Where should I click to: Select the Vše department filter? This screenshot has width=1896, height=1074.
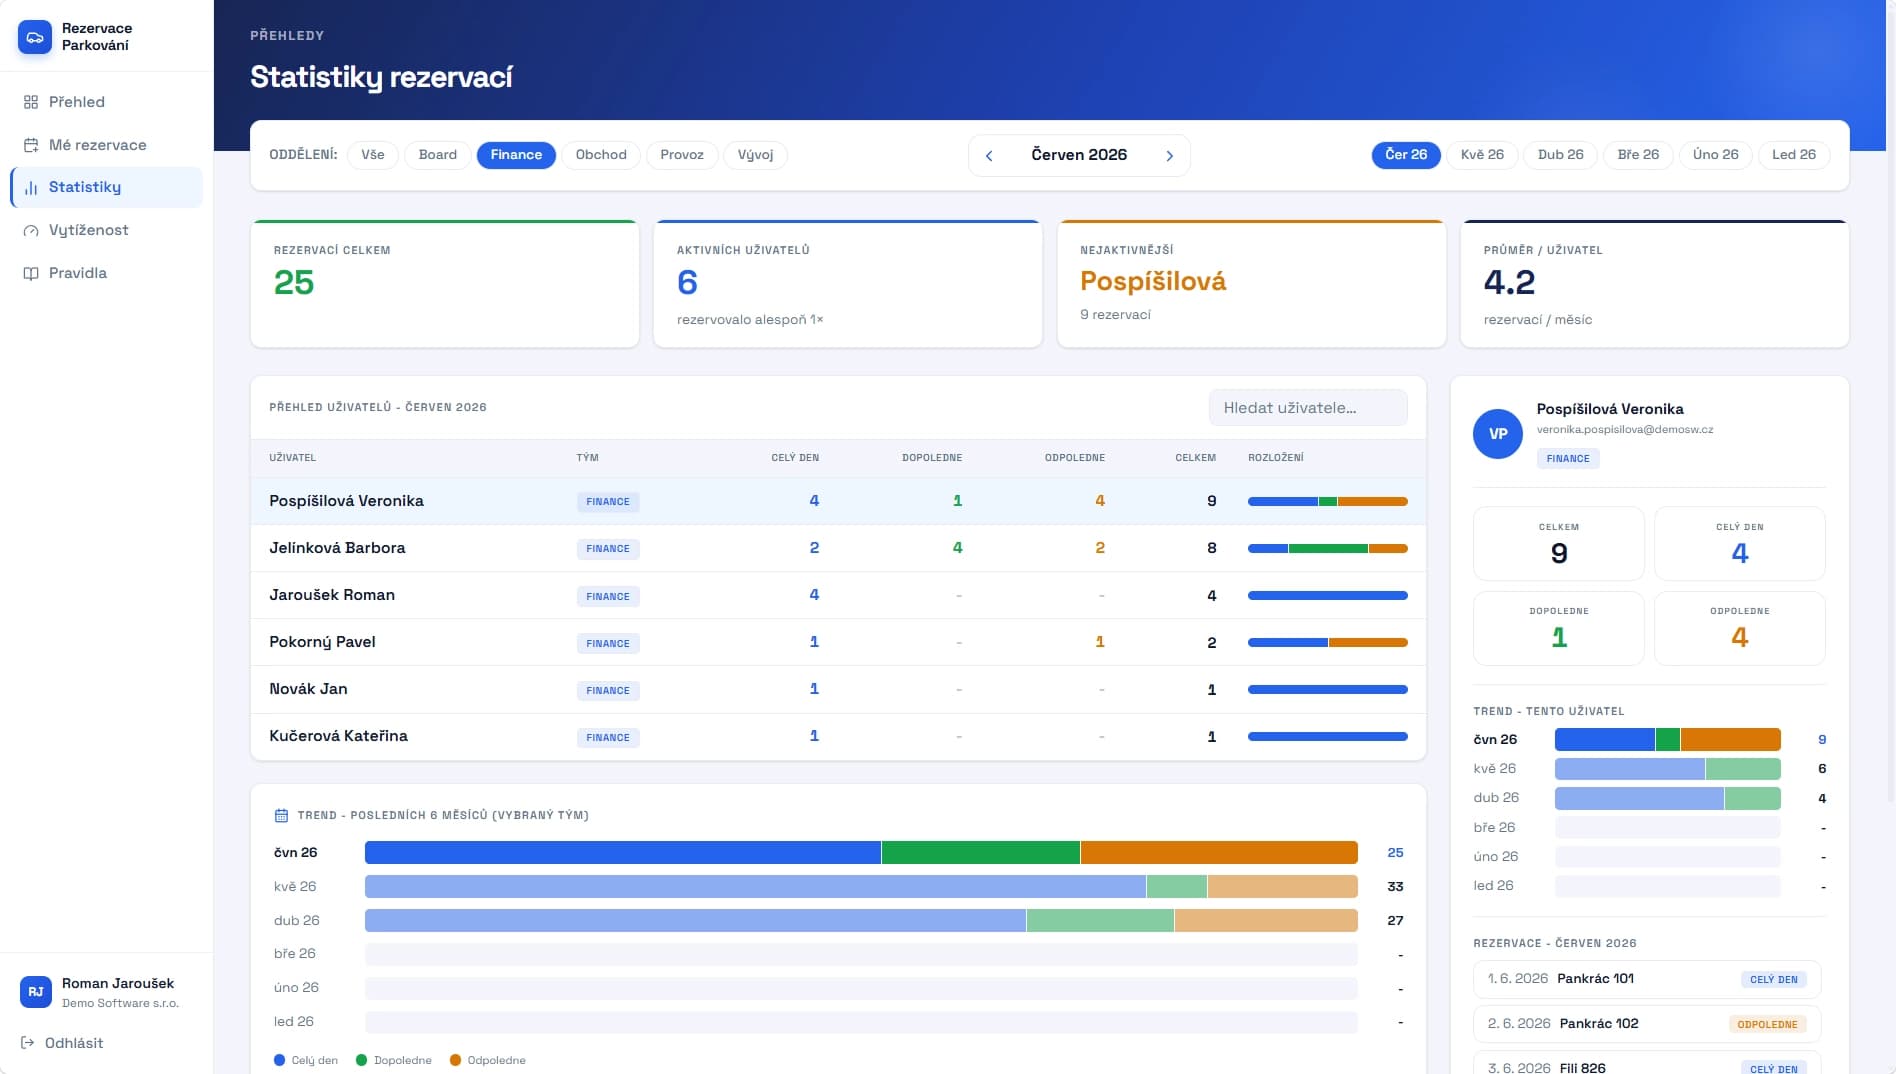[373, 155]
